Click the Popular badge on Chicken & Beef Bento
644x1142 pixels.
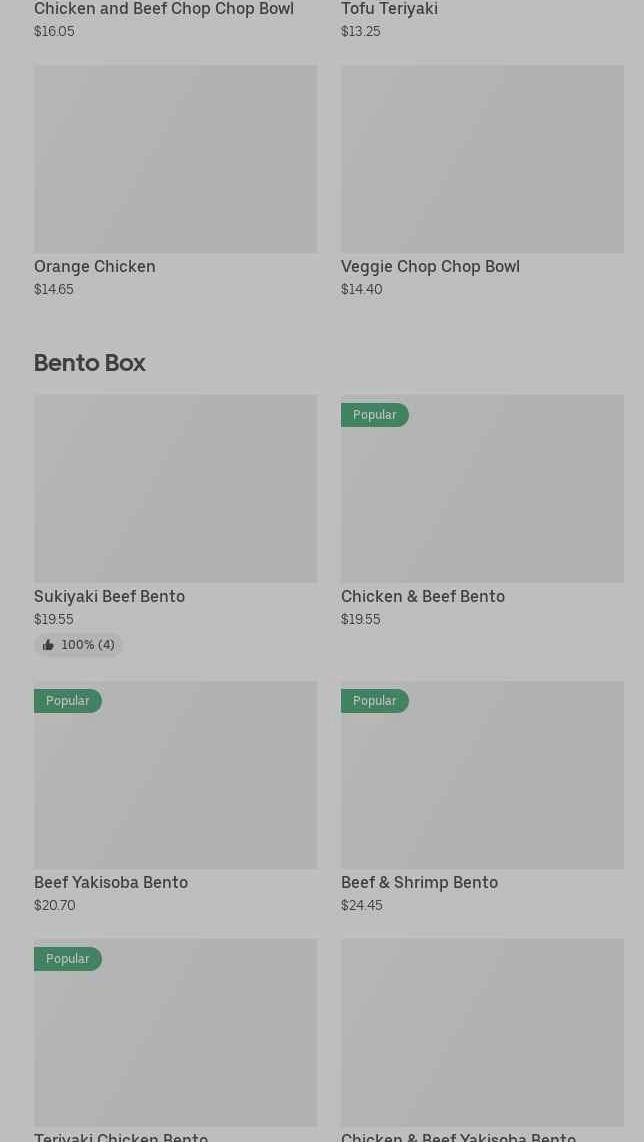pyautogui.click(x=374, y=415)
